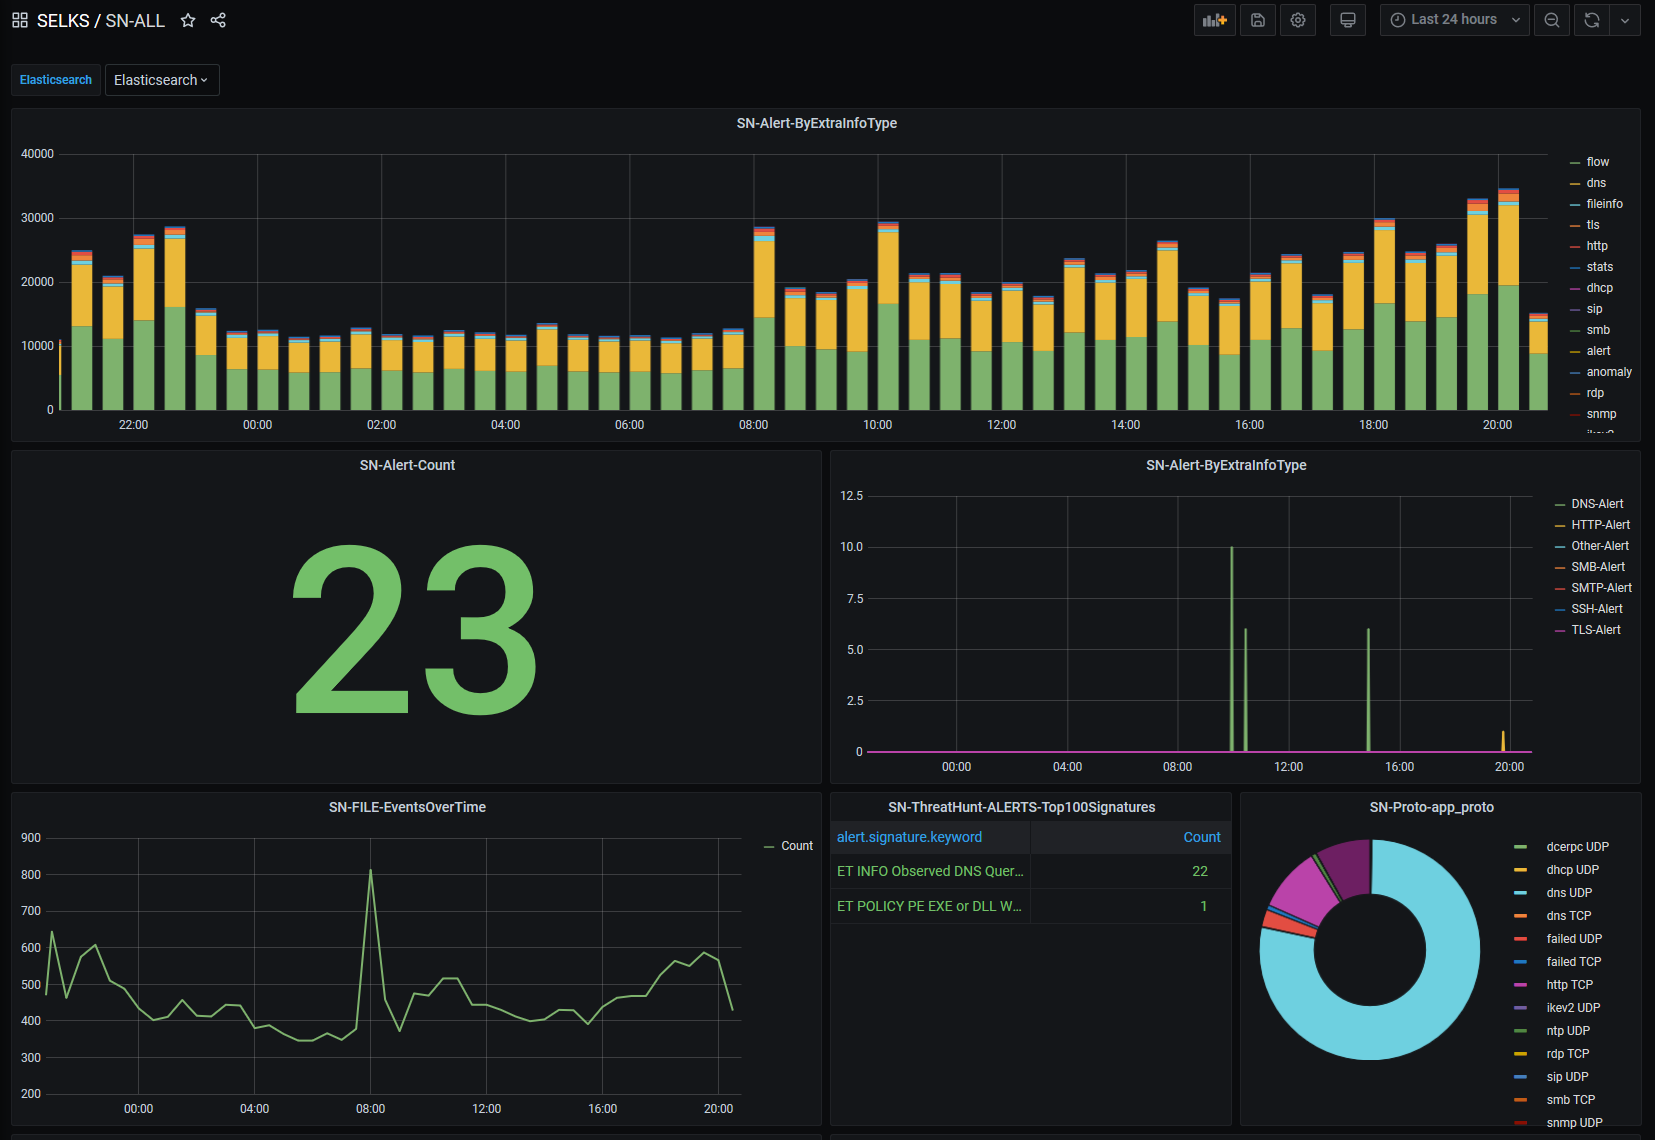The image size is (1655, 1140).
Task: Open SN-ThreatHunt-ALERTS-Top100Signatures panel title menu
Action: point(1021,807)
